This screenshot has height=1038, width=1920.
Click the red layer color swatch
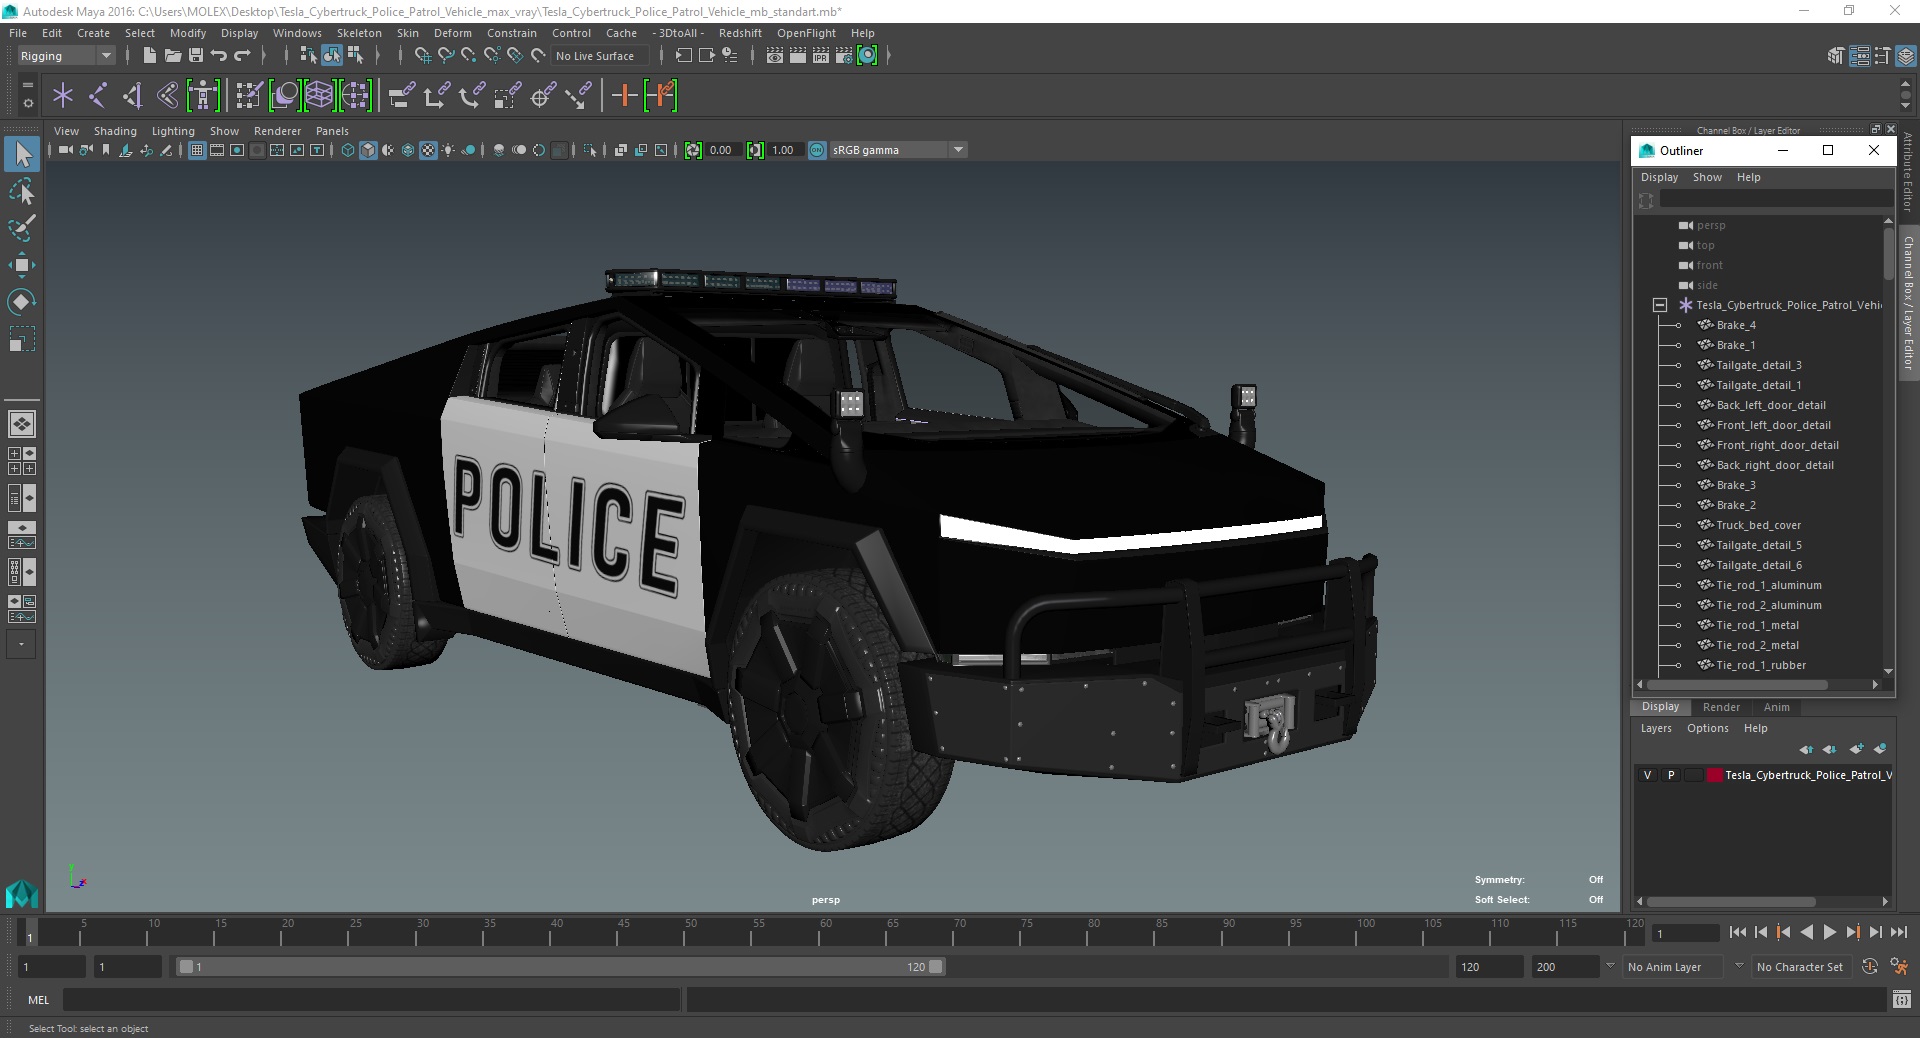click(1714, 775)
